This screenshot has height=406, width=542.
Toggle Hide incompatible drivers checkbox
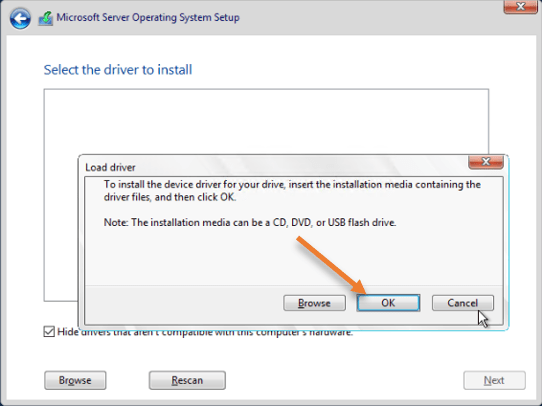(49, 332)
